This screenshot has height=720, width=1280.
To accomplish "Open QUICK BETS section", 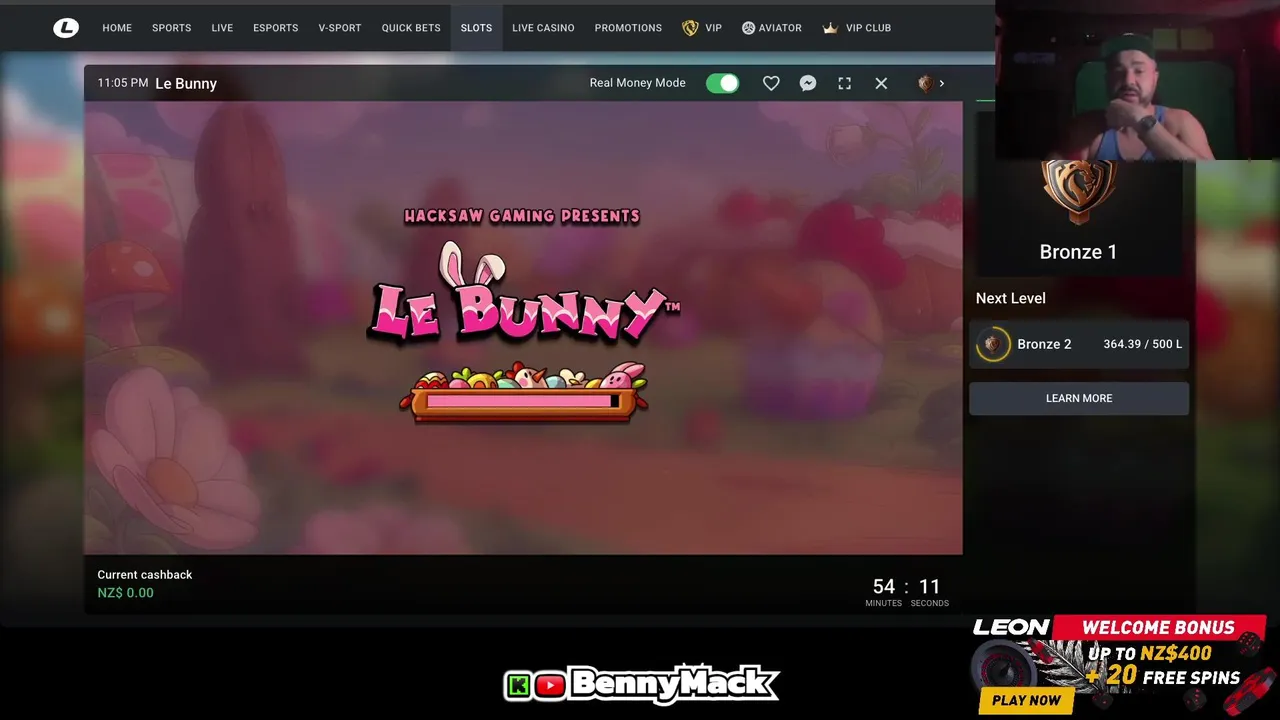I will [411, 28].
